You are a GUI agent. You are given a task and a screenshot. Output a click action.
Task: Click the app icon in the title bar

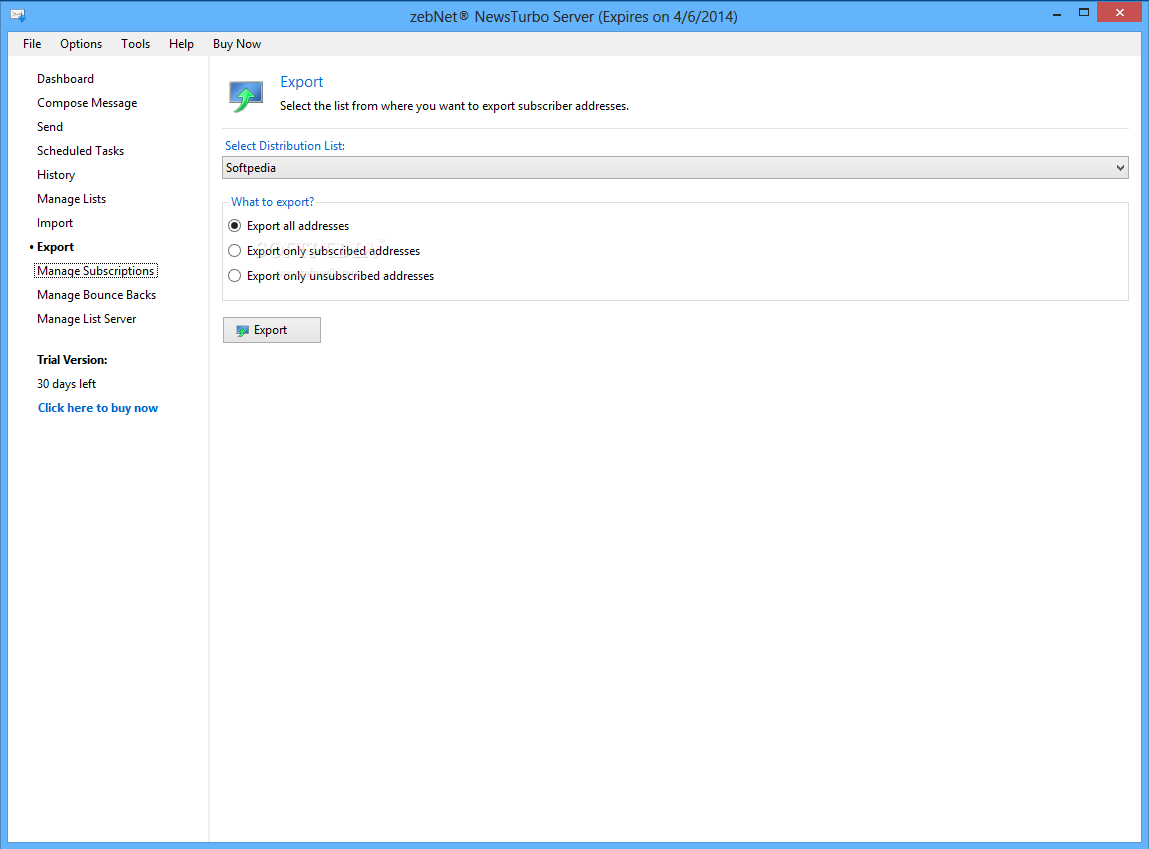(18, 15)
